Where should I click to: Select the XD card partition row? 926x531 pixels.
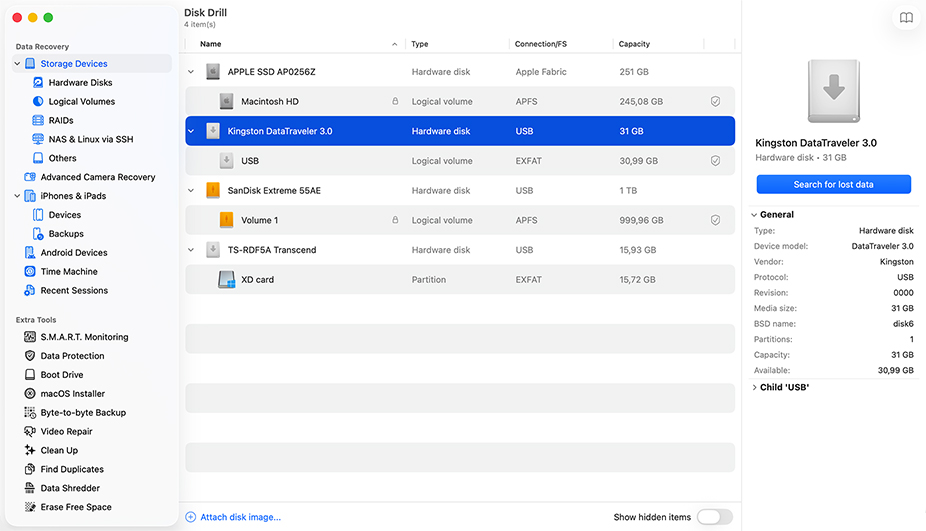pos(460,279)
